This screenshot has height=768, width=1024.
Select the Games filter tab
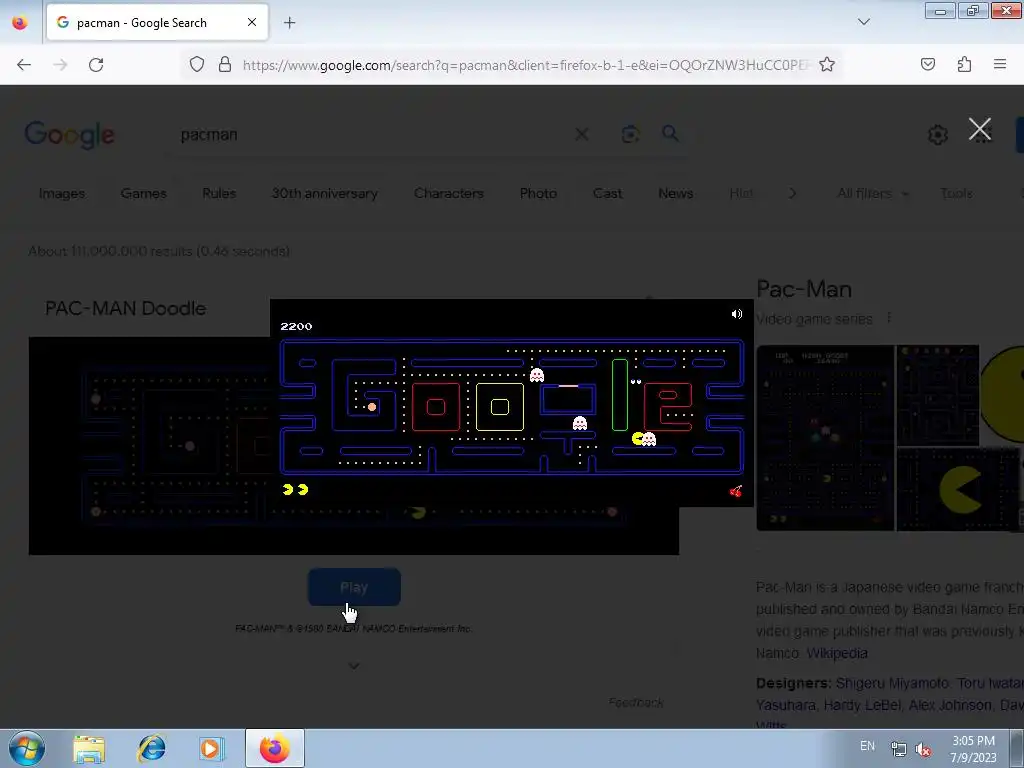coord(144,193)
